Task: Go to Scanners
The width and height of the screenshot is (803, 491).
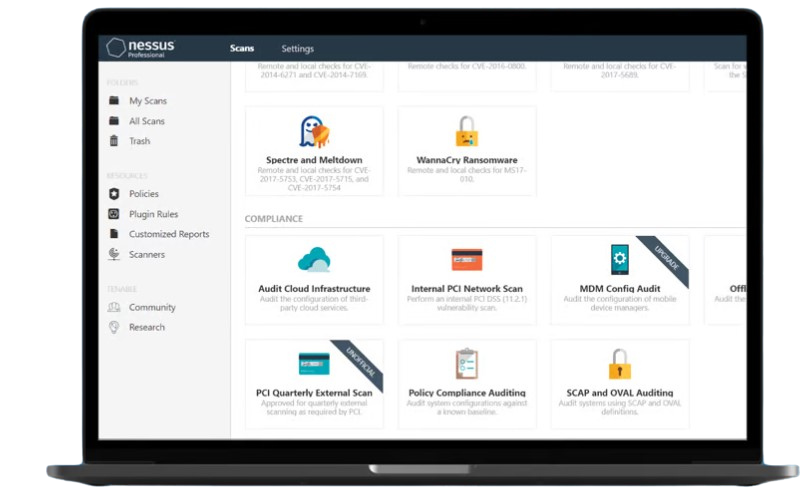Action: (x=146, y=254)
